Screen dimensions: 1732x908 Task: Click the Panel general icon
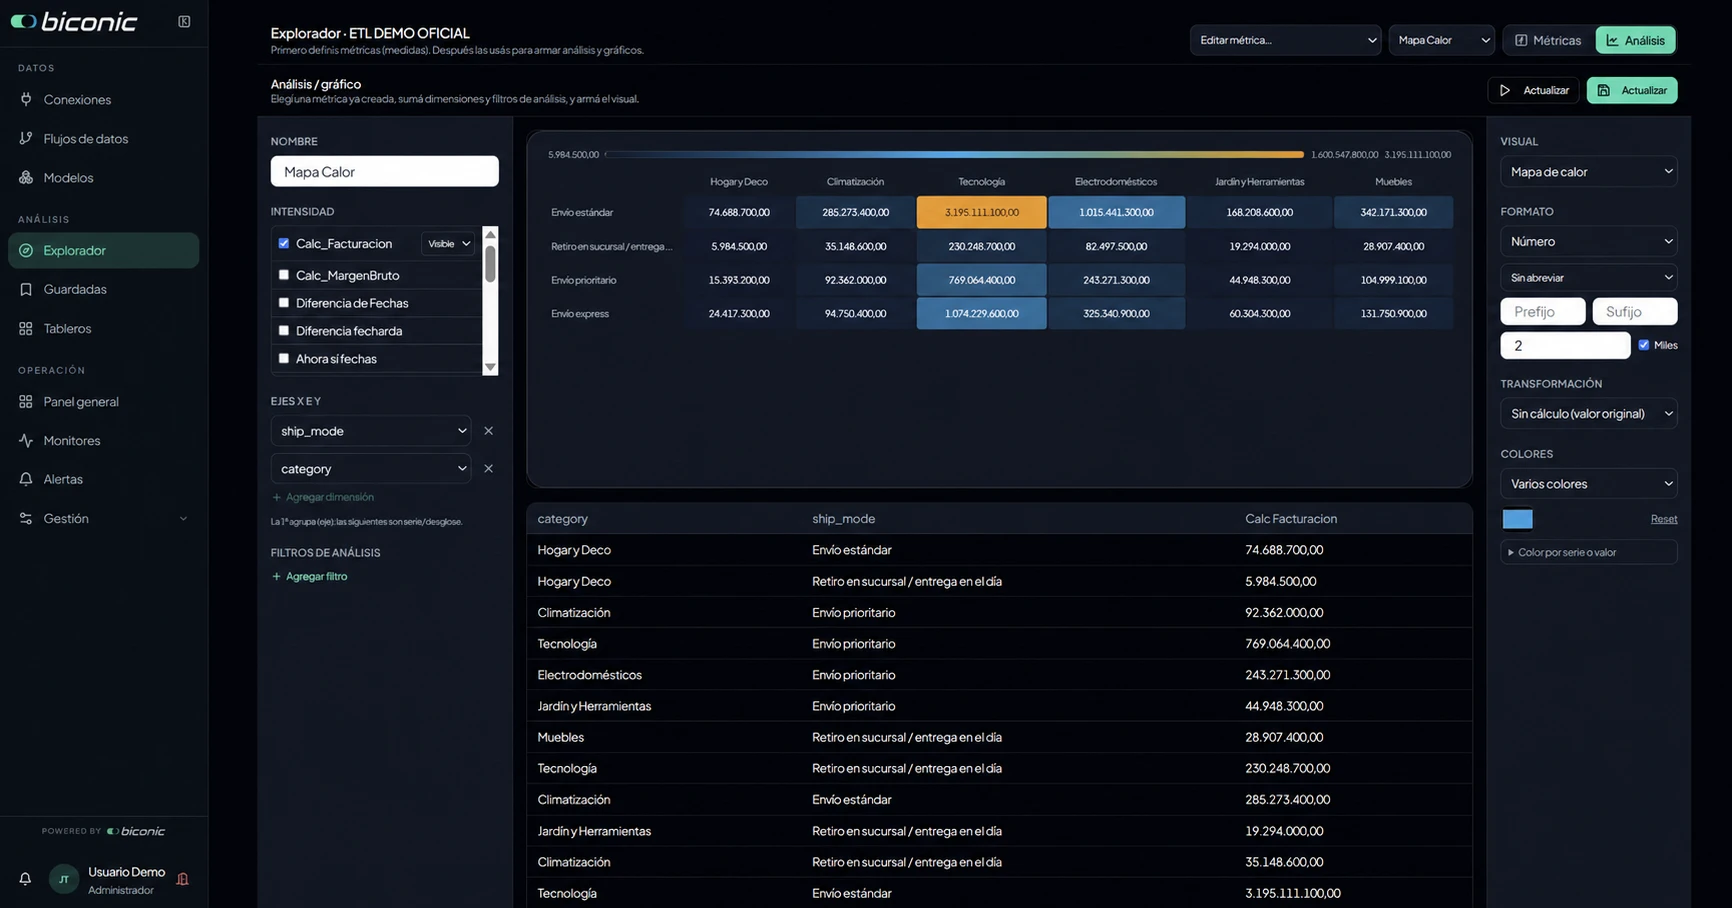(x=26, y=401)
